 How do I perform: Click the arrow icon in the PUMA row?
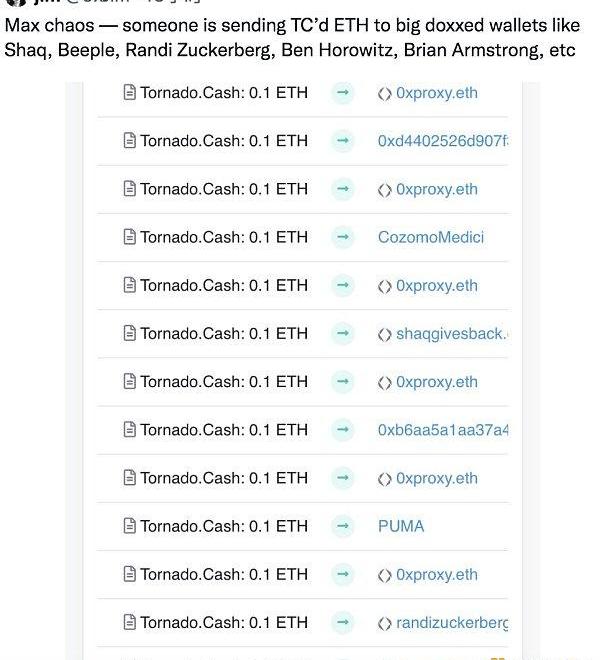coord(342,526)
